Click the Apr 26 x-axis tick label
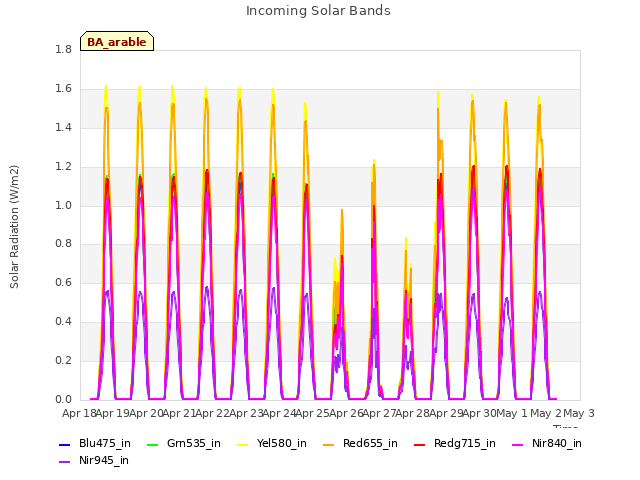Screen dimensions: 640x480 click(346, 413)
